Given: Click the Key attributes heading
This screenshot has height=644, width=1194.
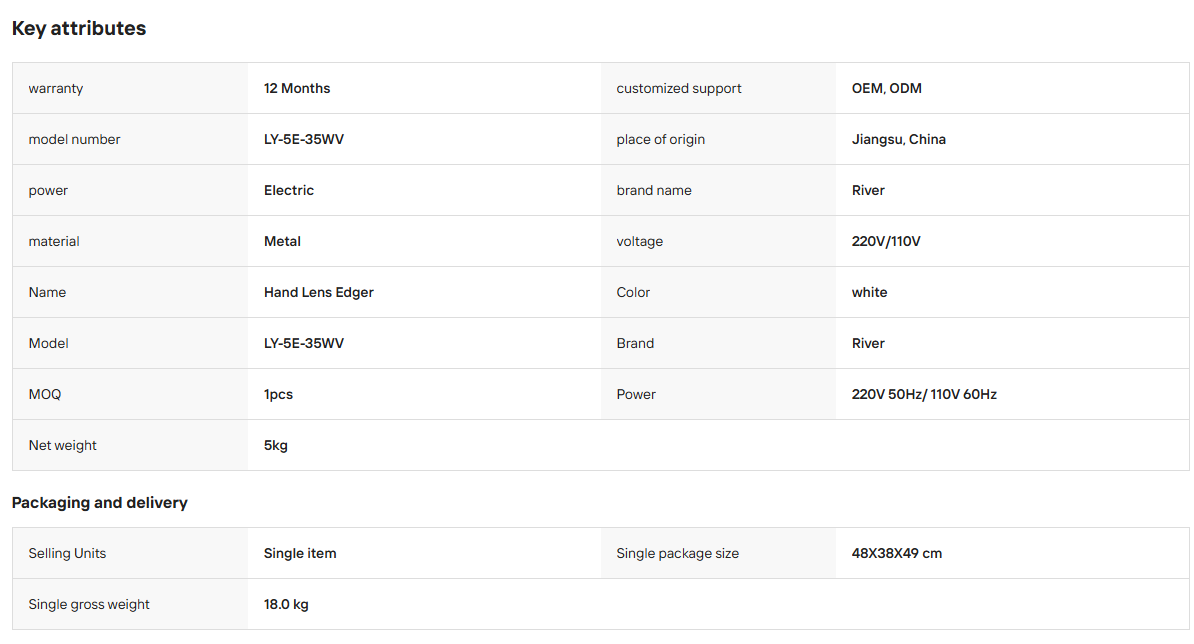Looking at the screenshot, I should tap(78, 28).
